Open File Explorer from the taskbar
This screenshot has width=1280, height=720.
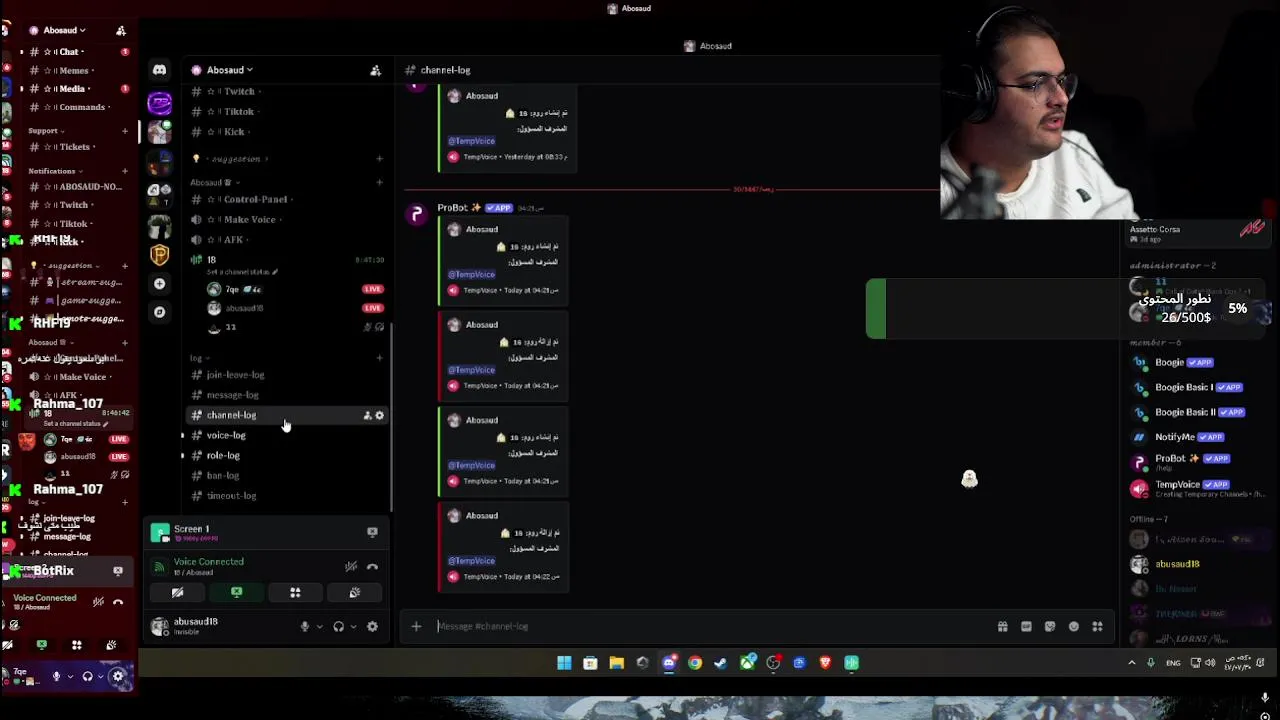coord(616,662)
